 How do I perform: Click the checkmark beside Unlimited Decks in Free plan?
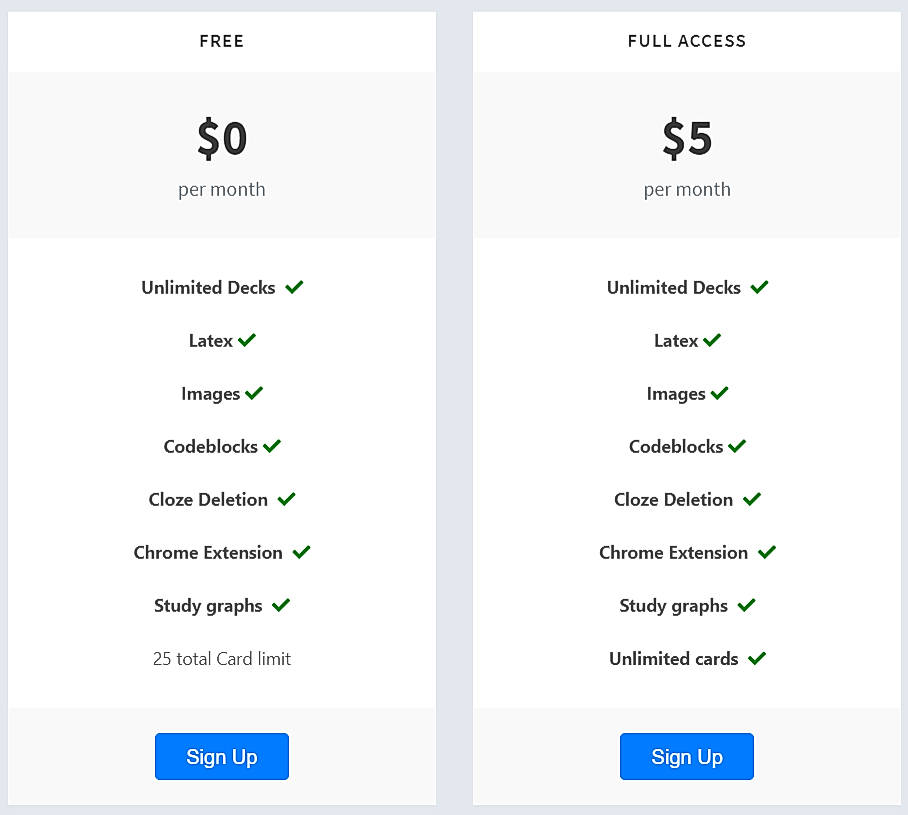click(x=294, y=287)
